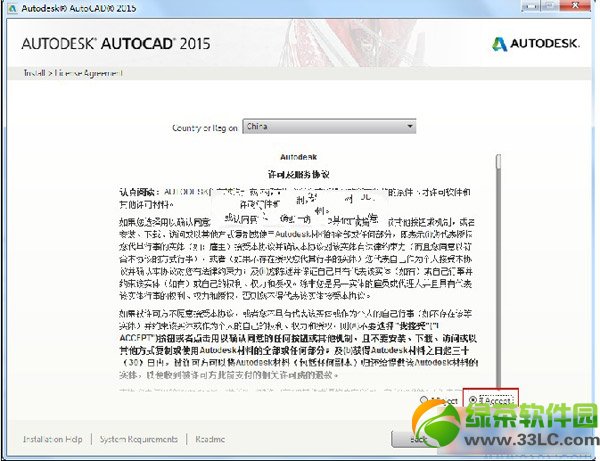Image resolution: width=600 pixels, height=461 pixels.
Task: Open the Installation Help link
Action: (52, 439)
